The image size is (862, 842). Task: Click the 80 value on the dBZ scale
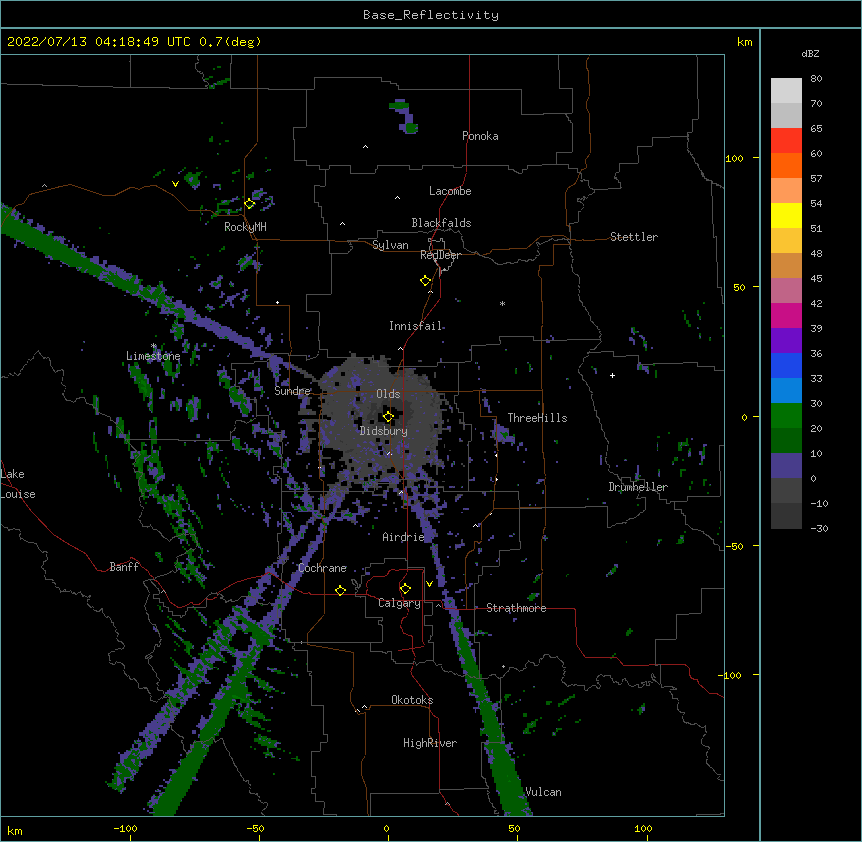(816, 79)
